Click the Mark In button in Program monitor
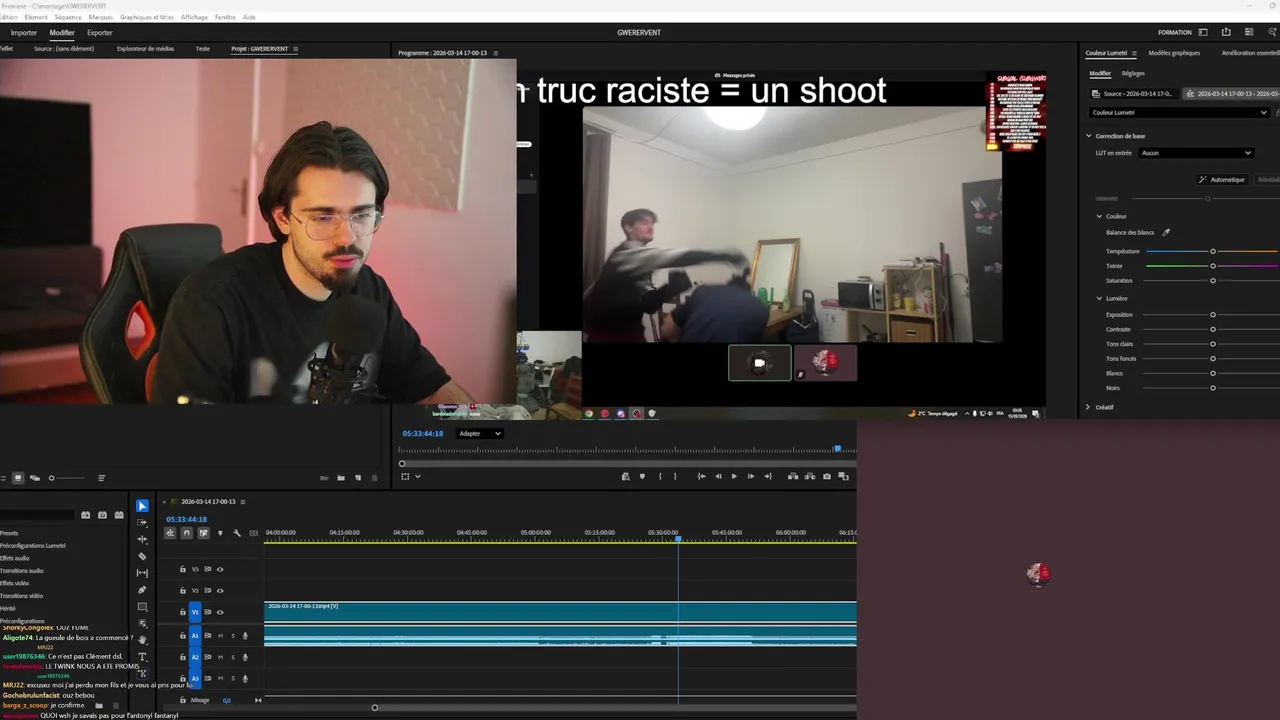This screenshot has height=720, width=1280. pyautogui.click(x=660, y=476)
